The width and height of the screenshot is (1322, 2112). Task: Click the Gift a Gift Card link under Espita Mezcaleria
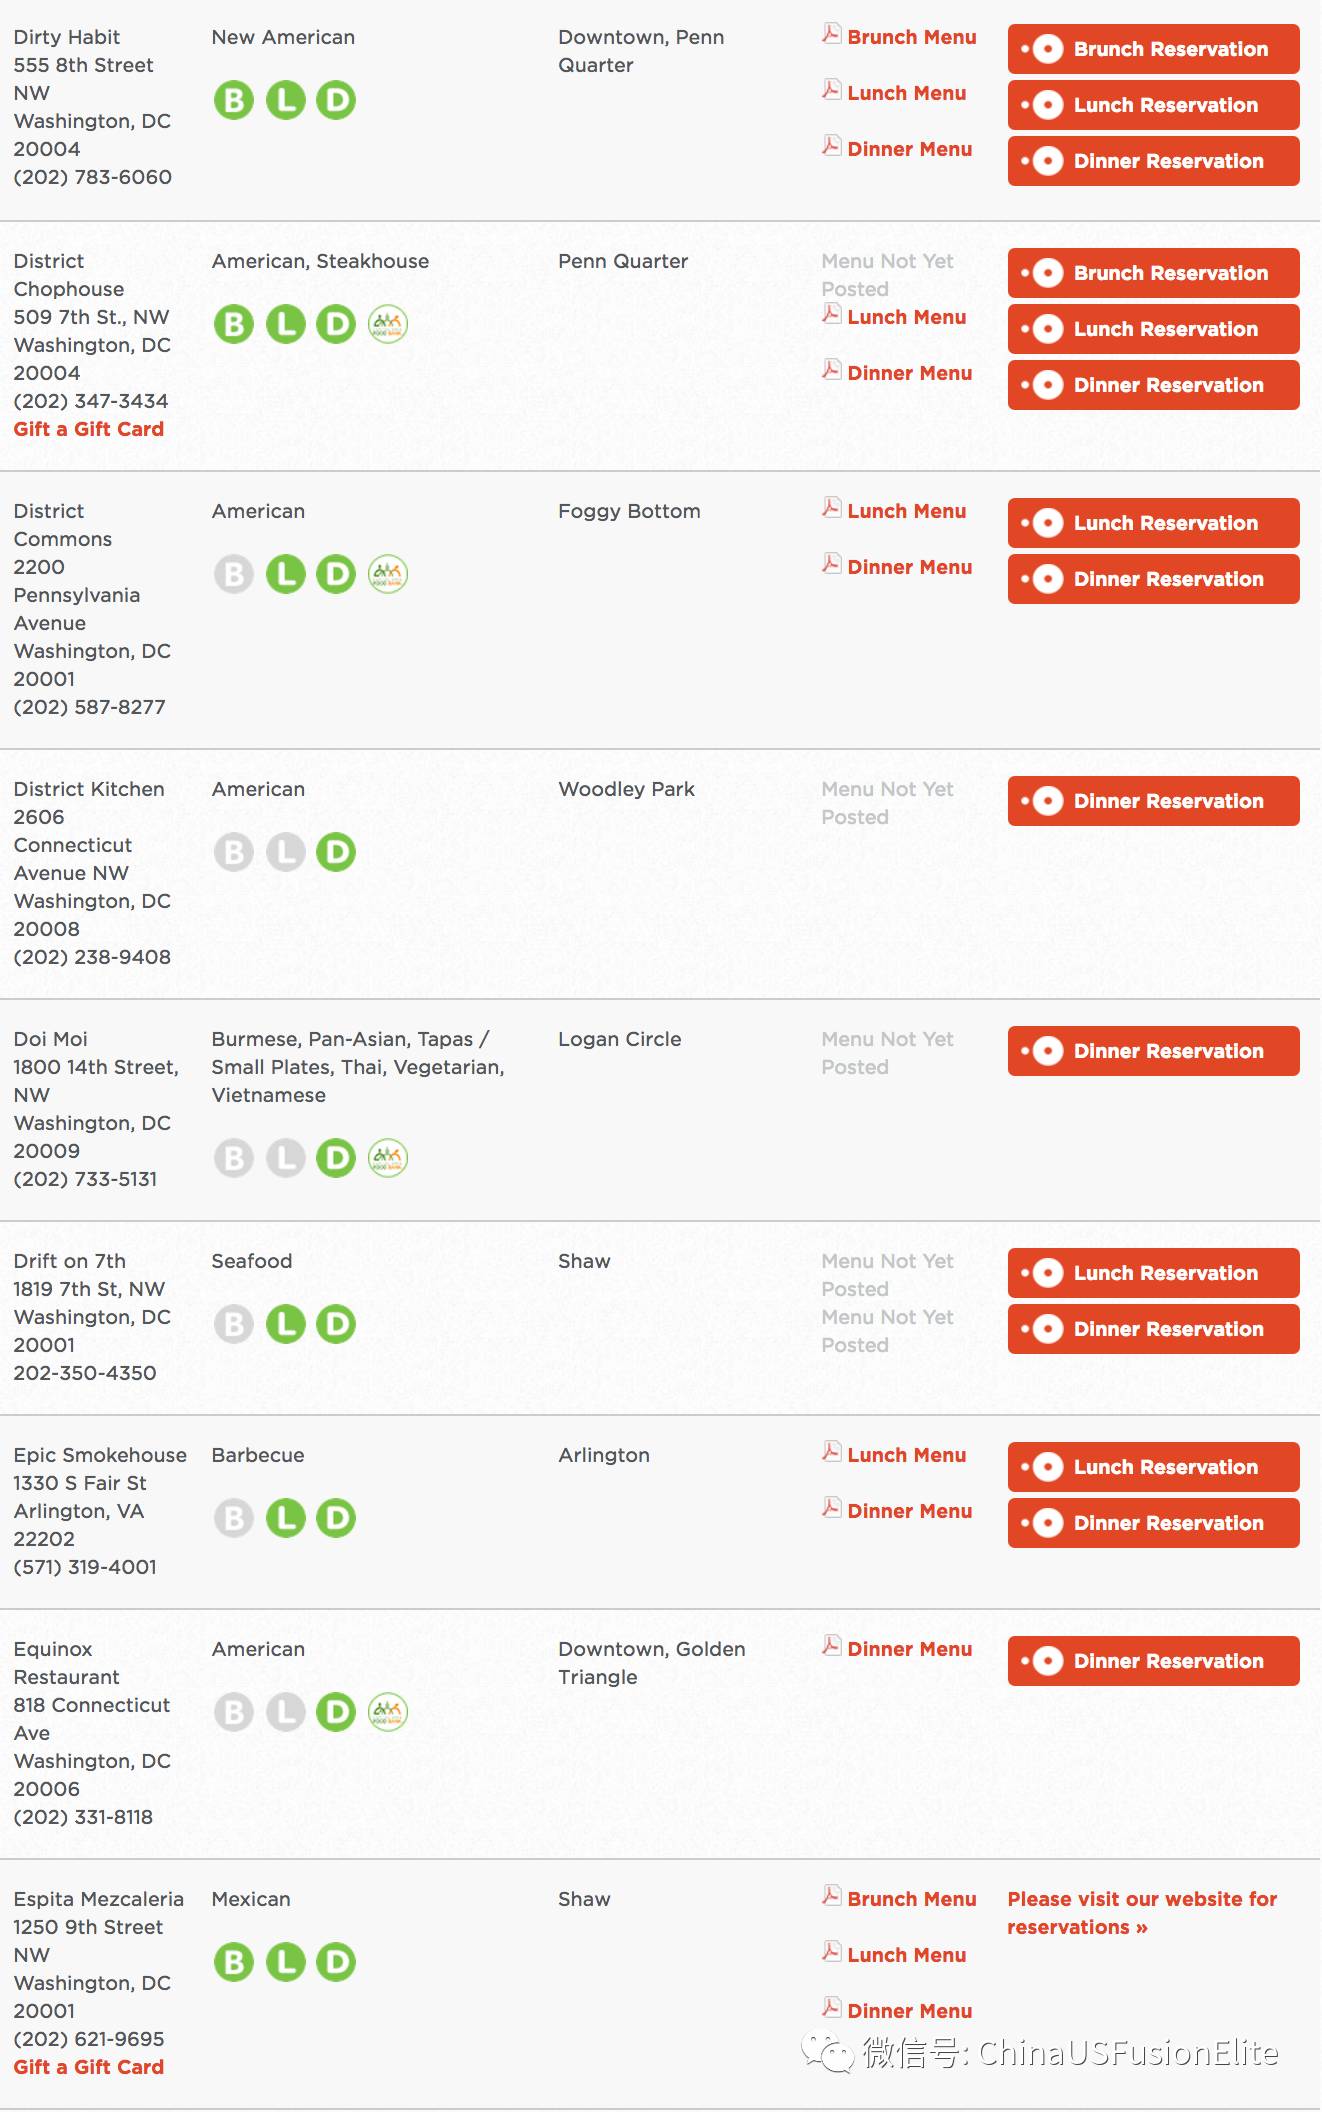89,2067
